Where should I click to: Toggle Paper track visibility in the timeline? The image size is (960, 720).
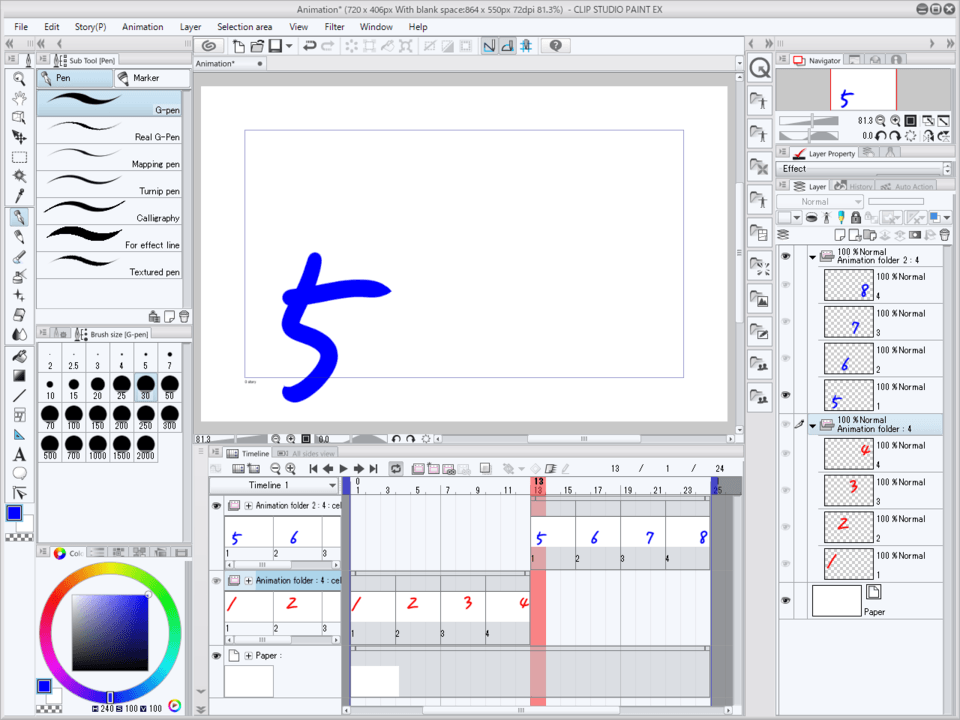point(216,655)
